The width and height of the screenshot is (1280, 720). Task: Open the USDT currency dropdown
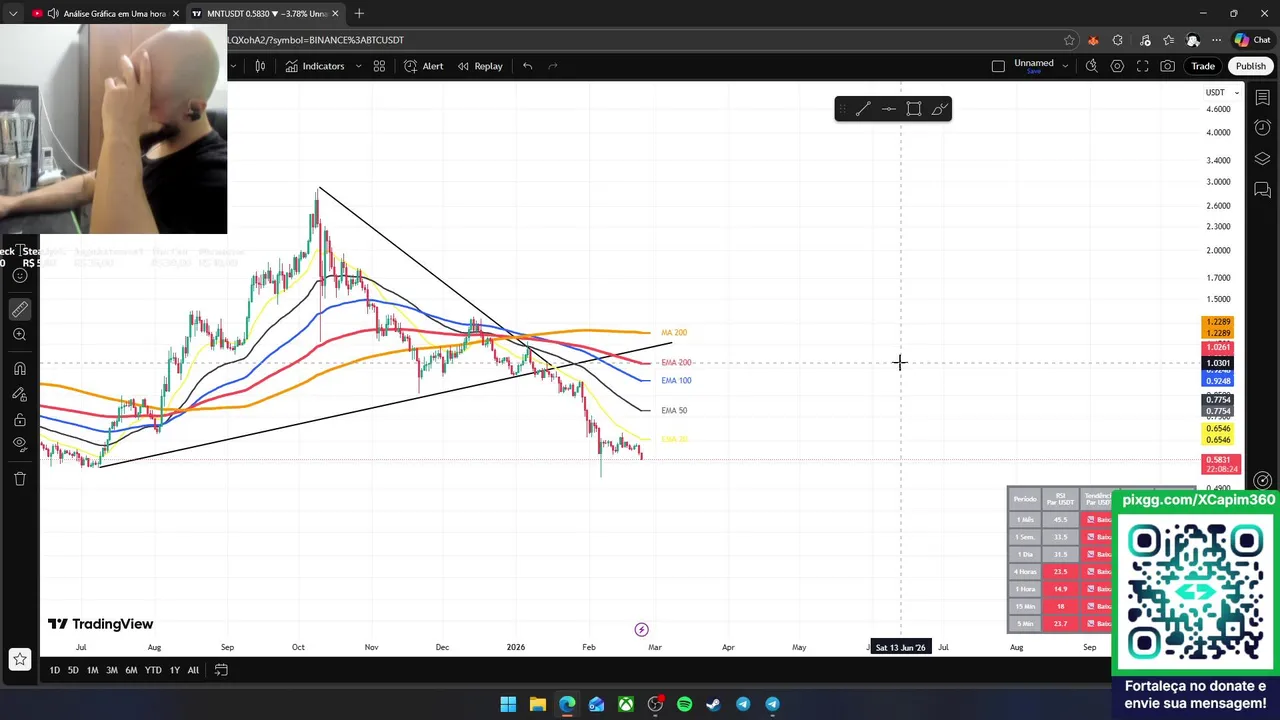[x=1222, y=92]
